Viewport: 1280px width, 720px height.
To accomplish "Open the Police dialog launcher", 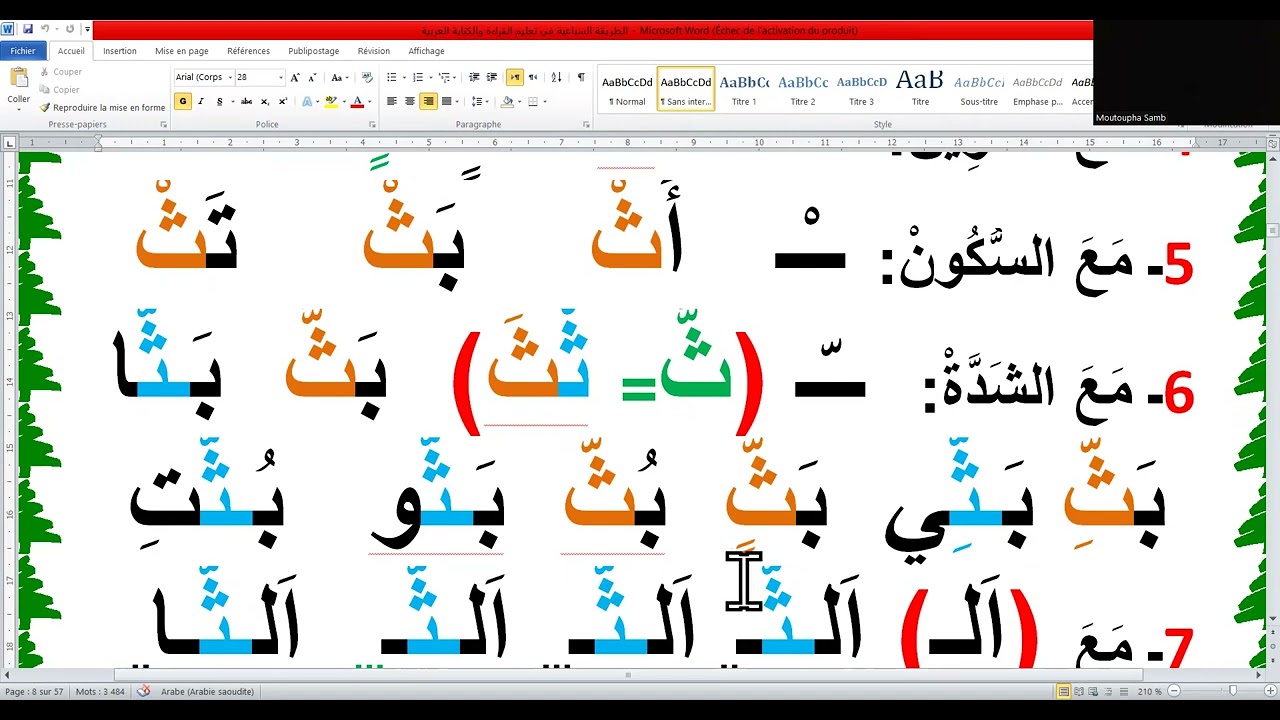I will 372,125.
